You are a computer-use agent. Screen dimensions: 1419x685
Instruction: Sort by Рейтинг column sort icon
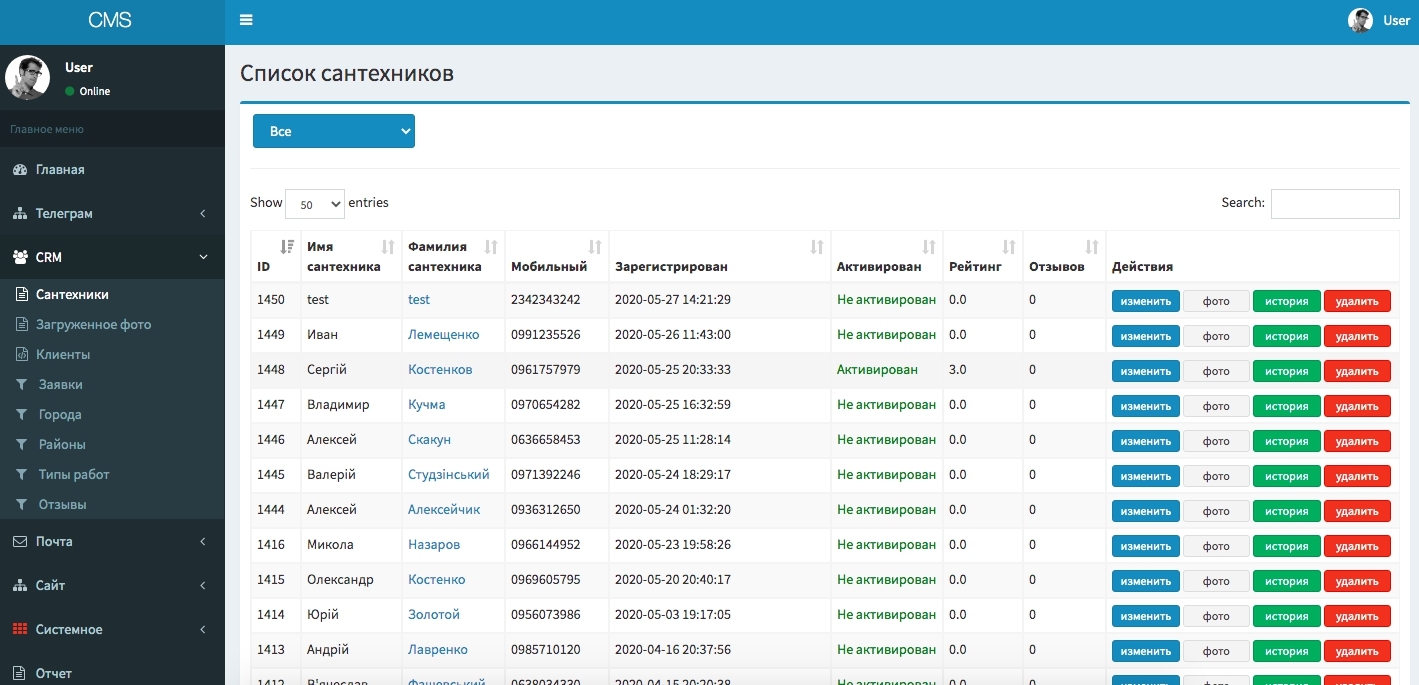(1009, 247)
